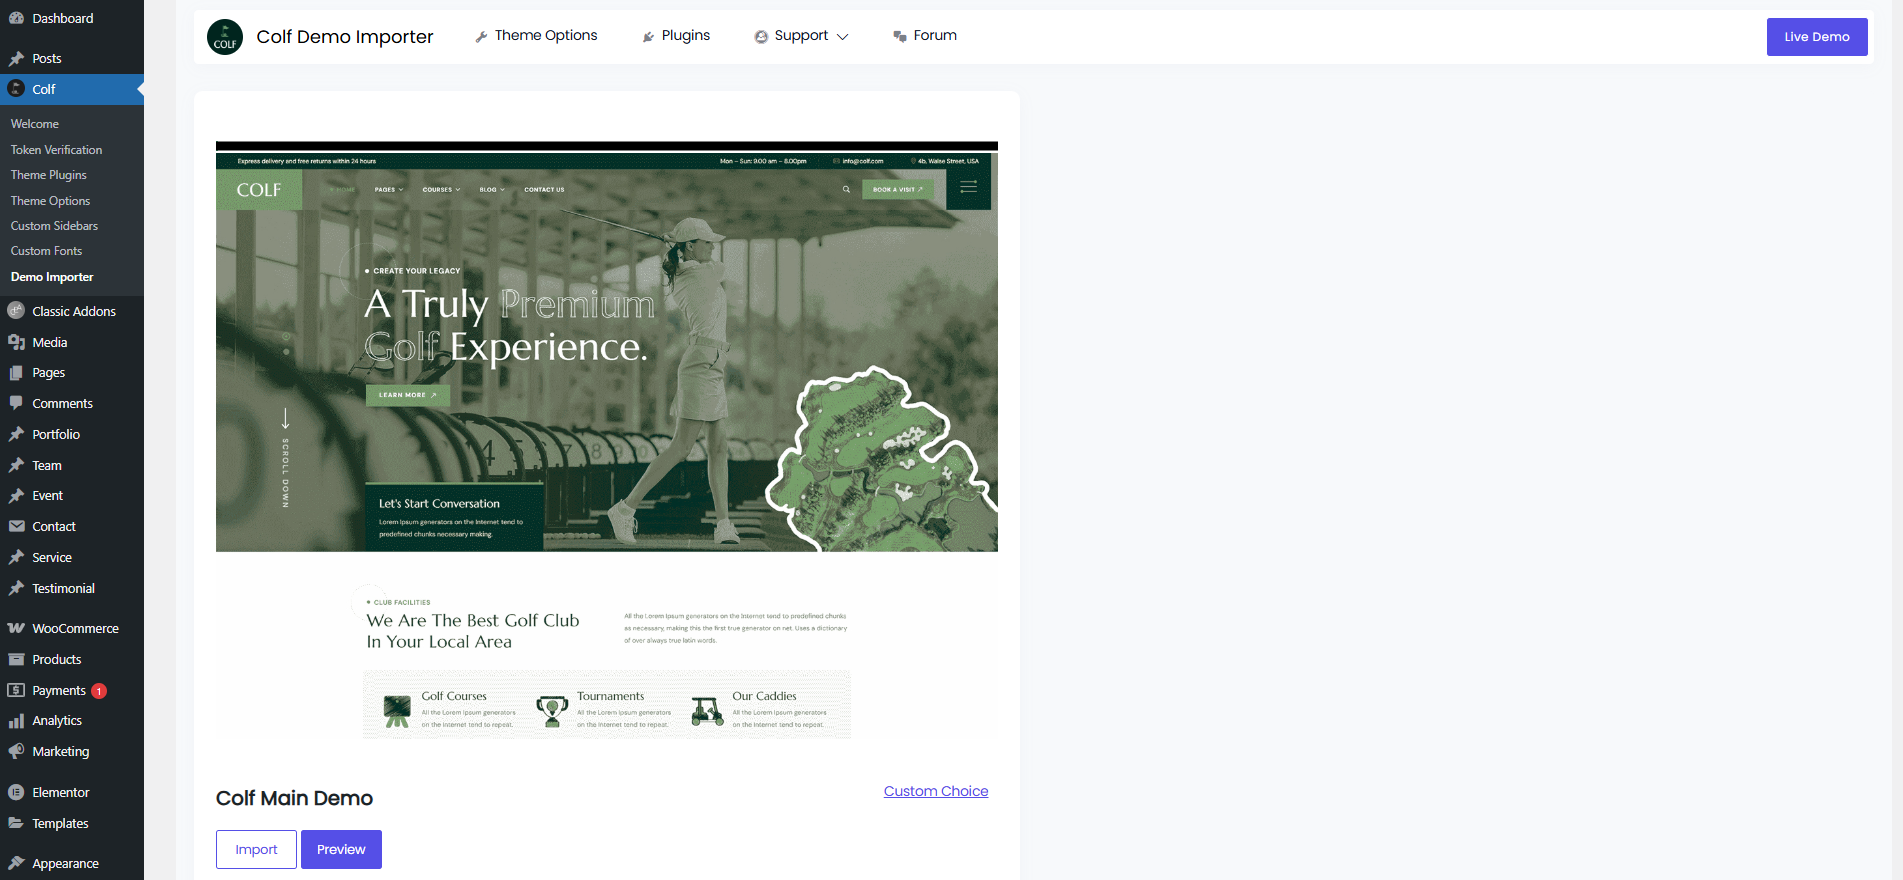Click the Payments notification badge
The image size is (1903, 880).
[x=99, y=691]
